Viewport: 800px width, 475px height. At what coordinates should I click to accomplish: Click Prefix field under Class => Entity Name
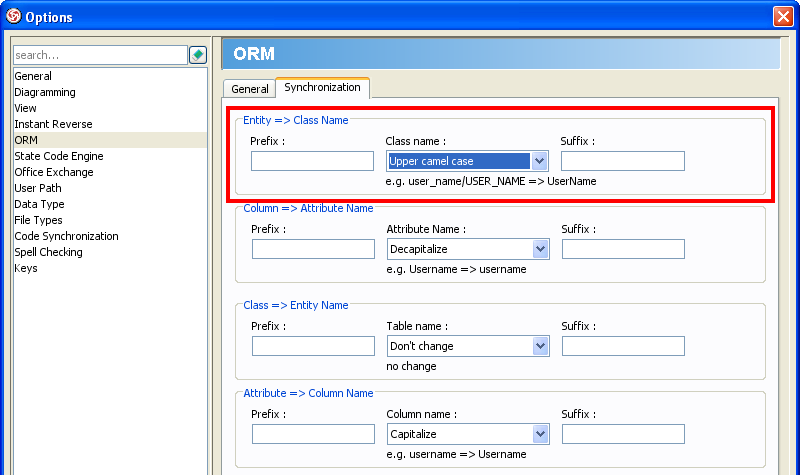[x=313, y=346]
